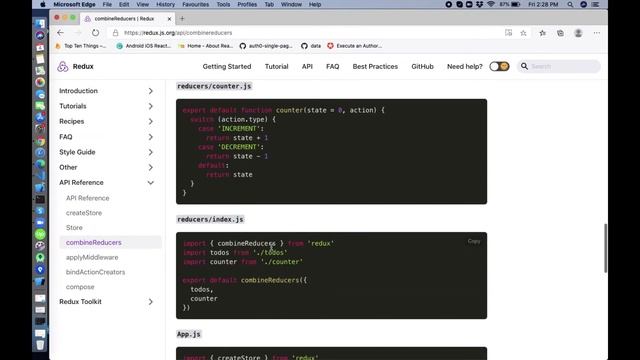Viewport: 640px width, 360px height.
Task: Open the favourites list icon
Action: tap(542, 33)
